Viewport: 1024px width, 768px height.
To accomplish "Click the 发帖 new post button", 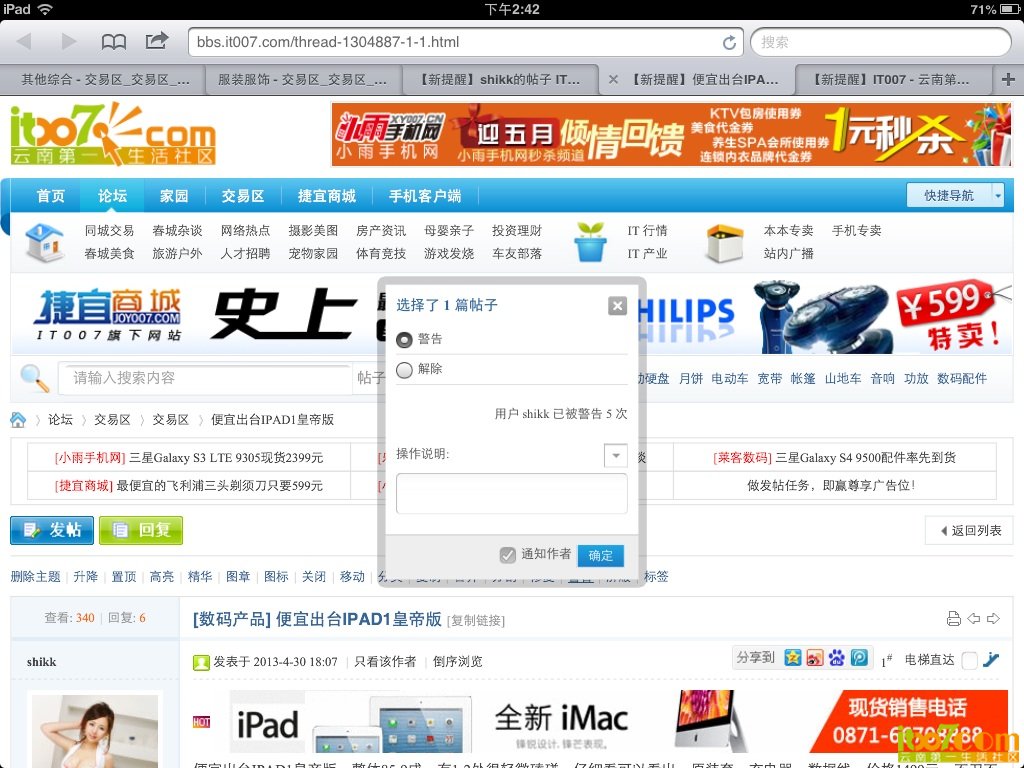I will [52, 530].
